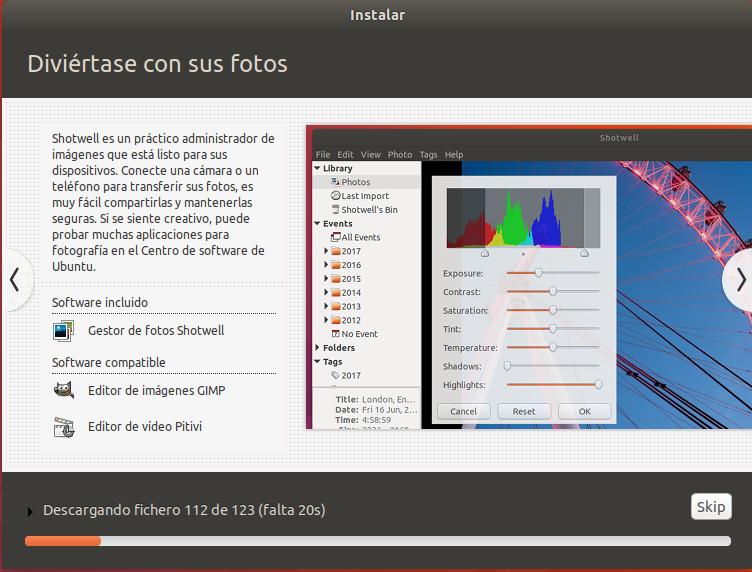Click the Shadows slider handle
The width and height of the screenshot is (752, 572).
point(507,366)
